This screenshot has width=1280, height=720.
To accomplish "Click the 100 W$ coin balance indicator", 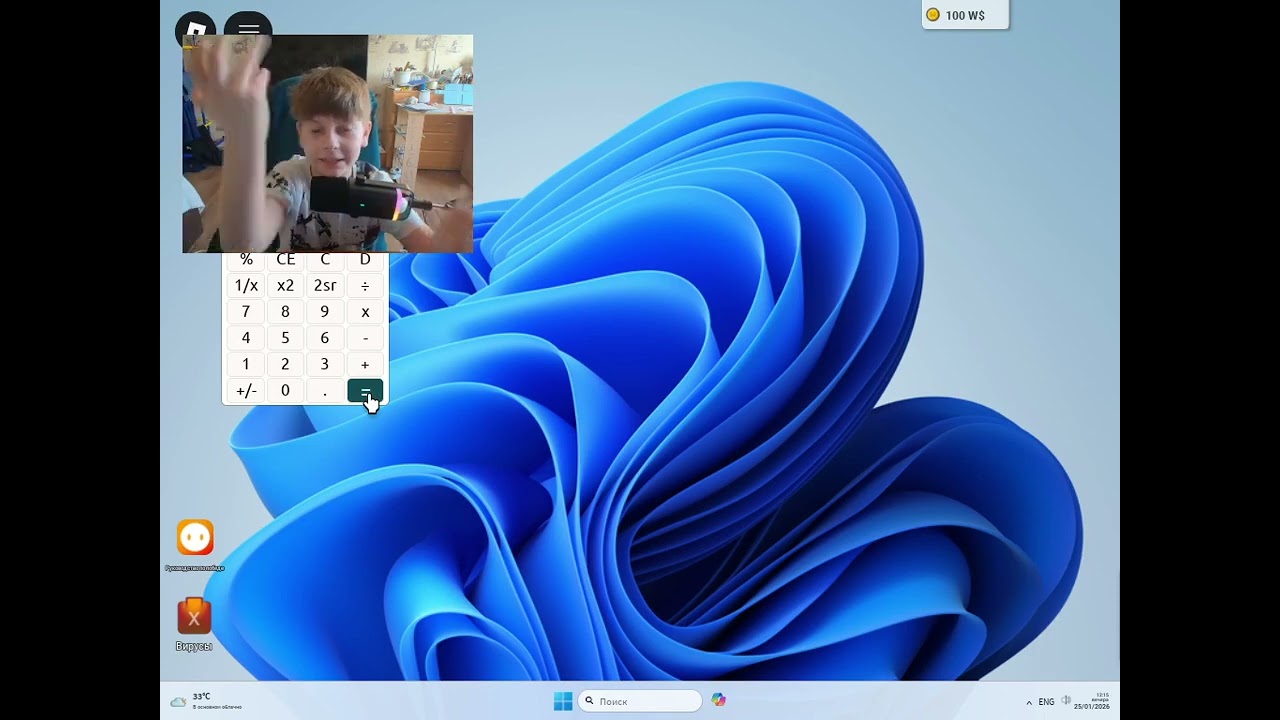I will (965, 15).
